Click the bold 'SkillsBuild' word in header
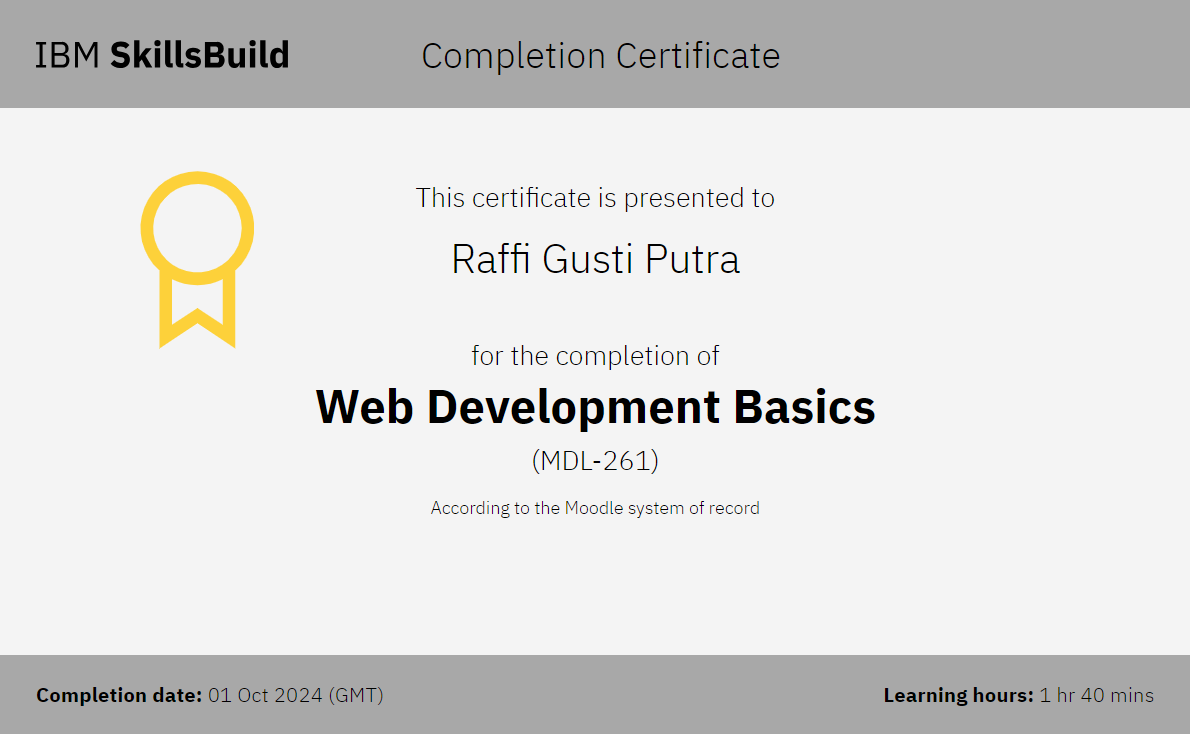1190x734 pixels. click(199, 55)
